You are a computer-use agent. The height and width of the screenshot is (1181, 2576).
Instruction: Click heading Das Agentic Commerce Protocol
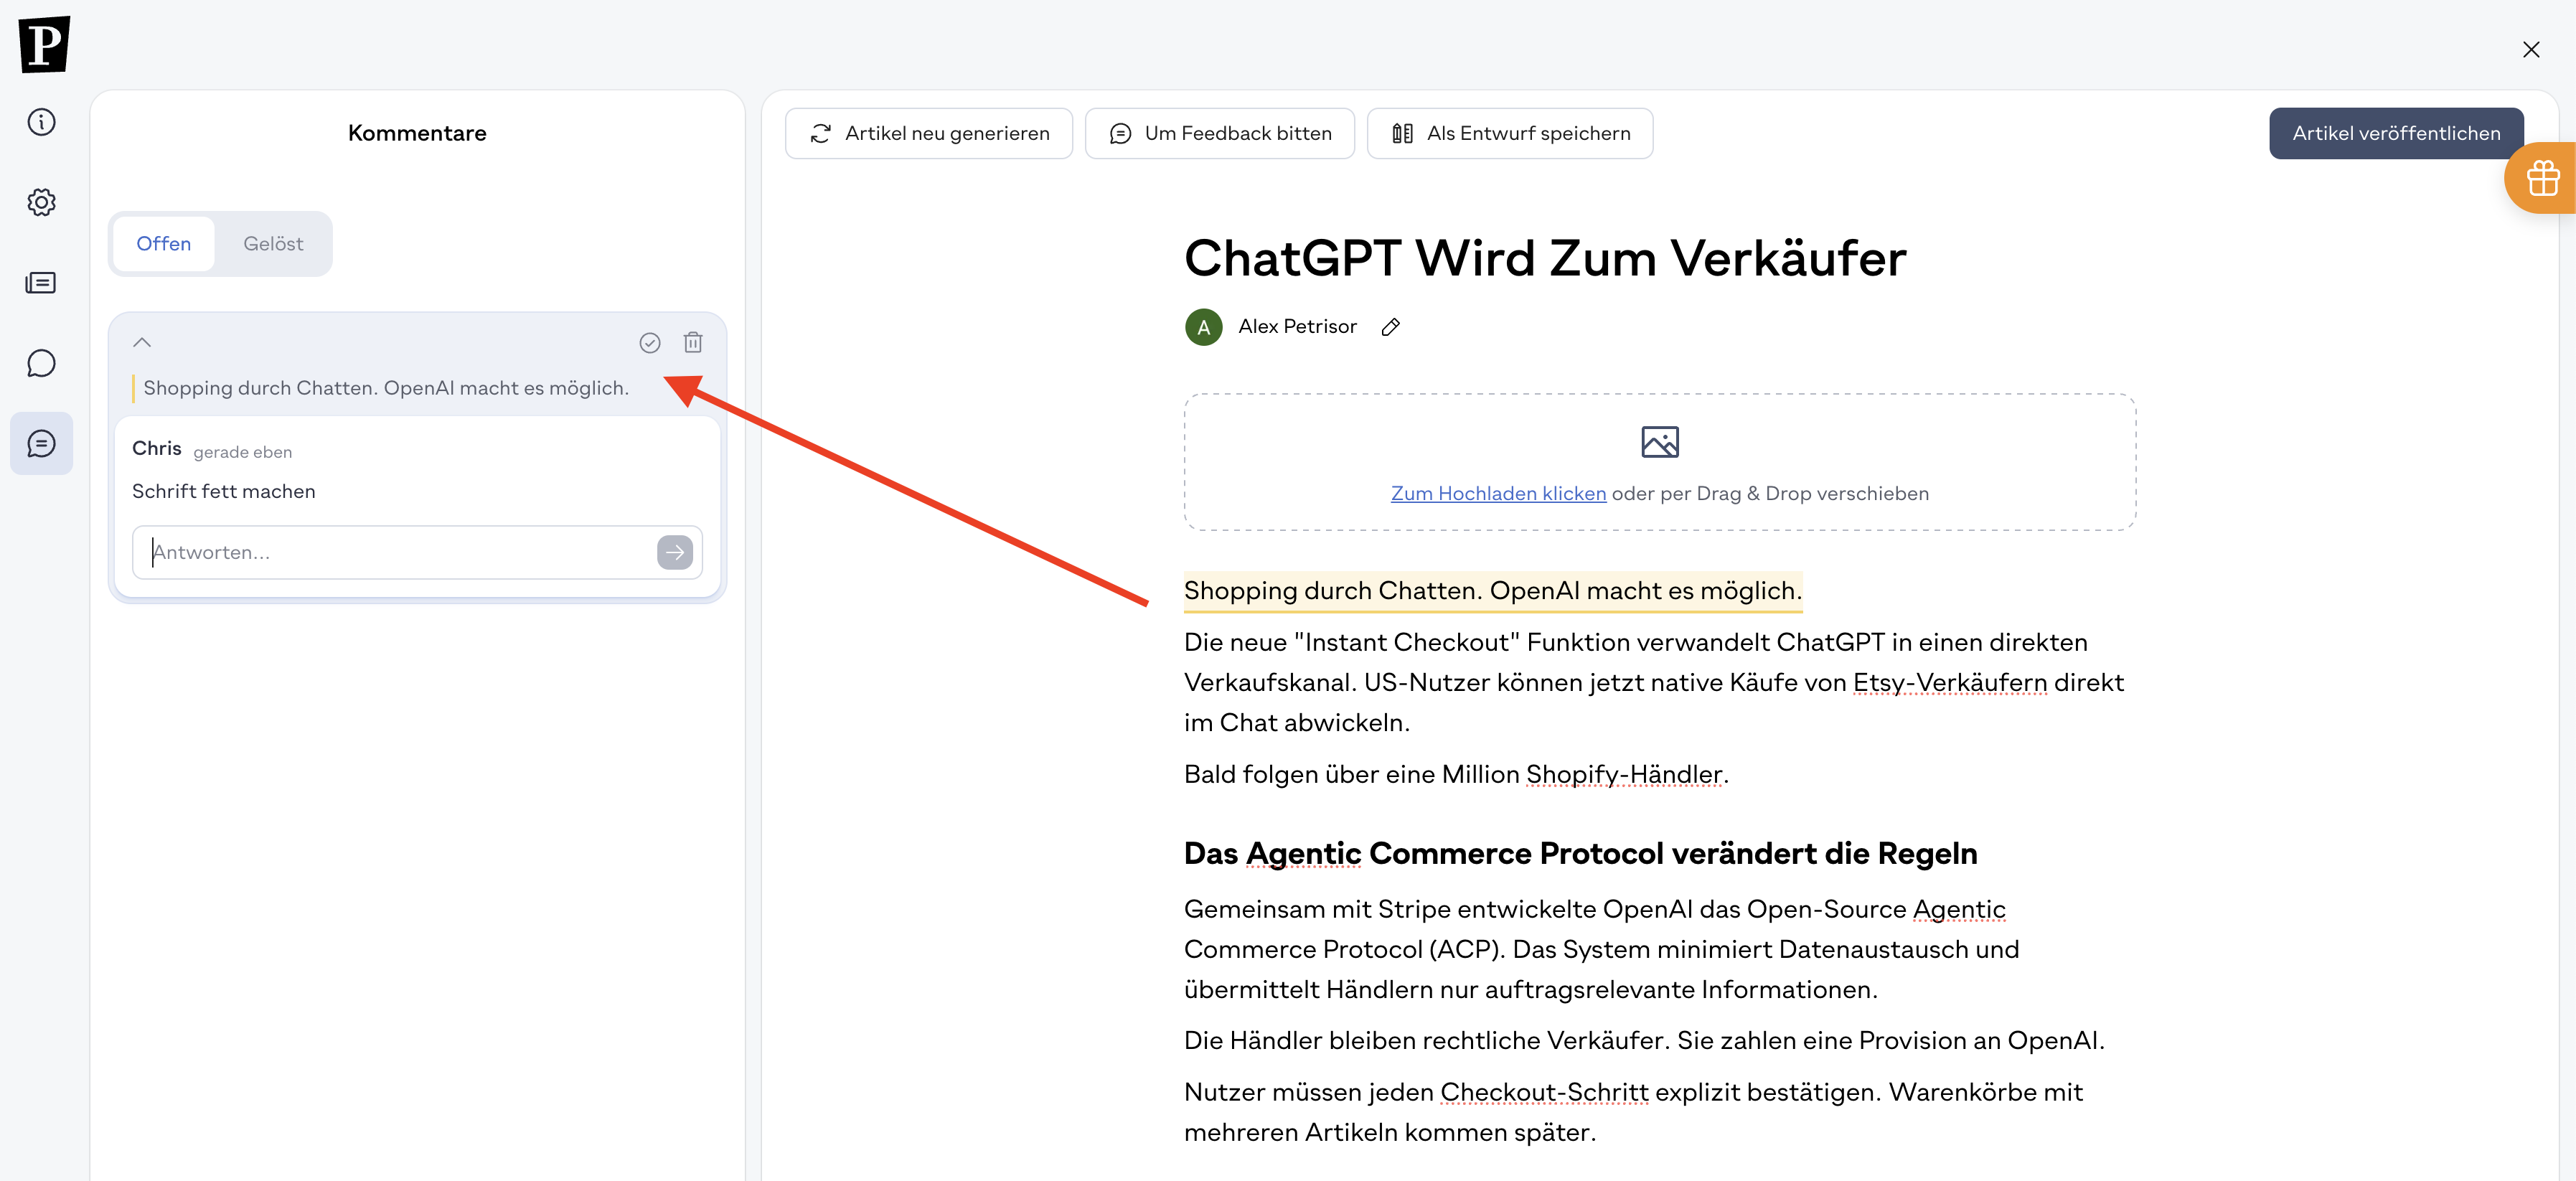point(1580,853)
